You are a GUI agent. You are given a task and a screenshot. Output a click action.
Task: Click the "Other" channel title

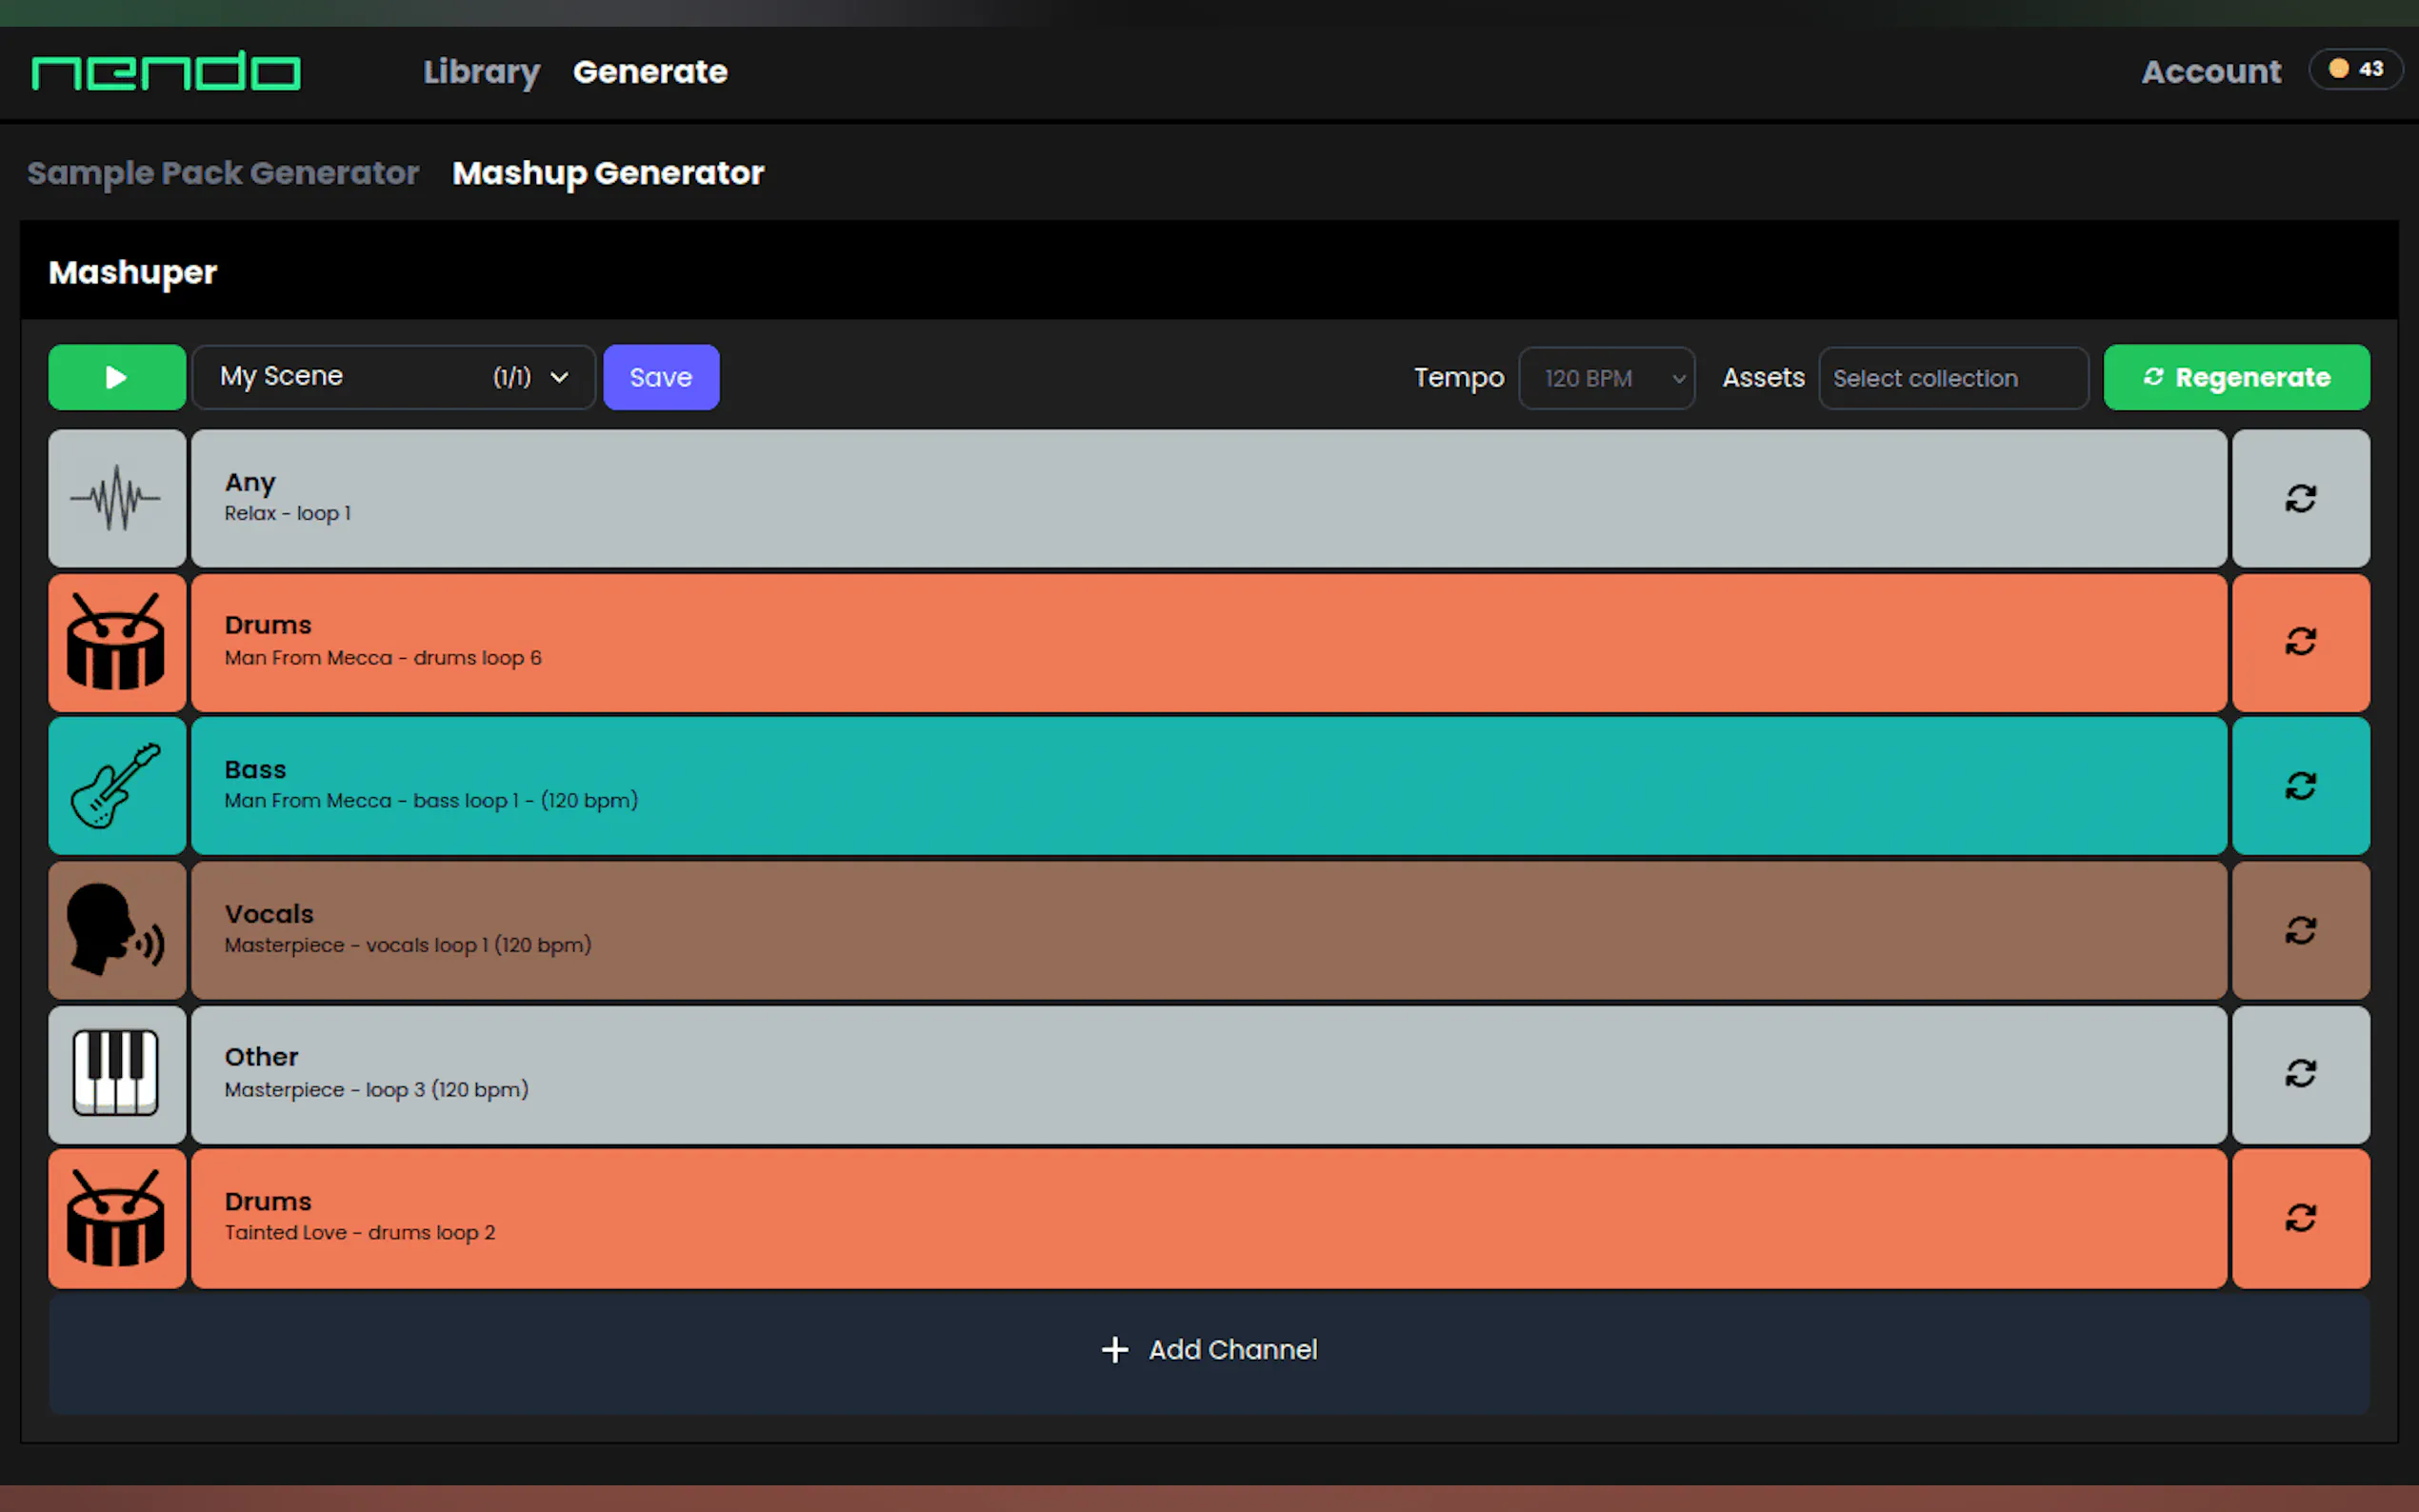(x=261, y=1057)
